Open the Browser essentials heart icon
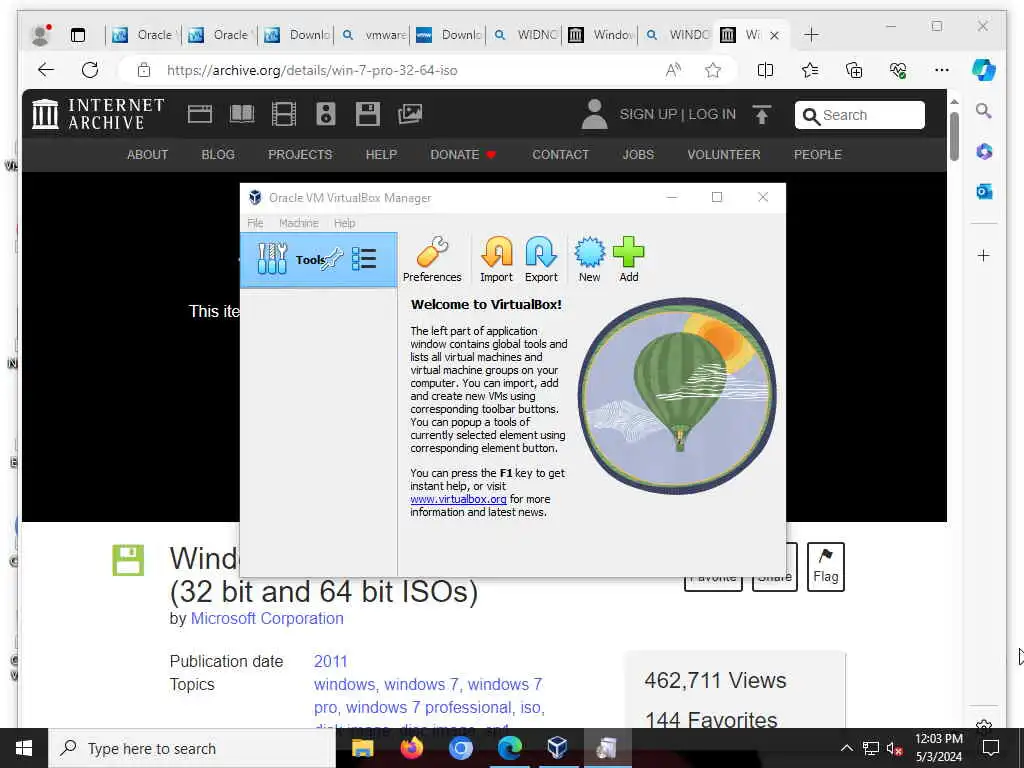This screenshot has height=768, width=1024. click(x=898, y=70)
